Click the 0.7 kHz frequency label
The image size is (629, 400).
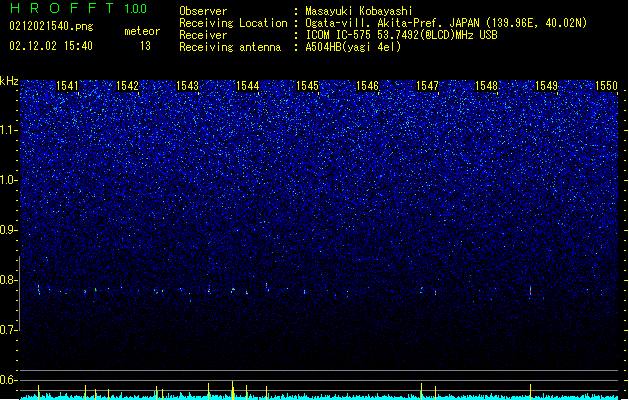tap(9, 330)
